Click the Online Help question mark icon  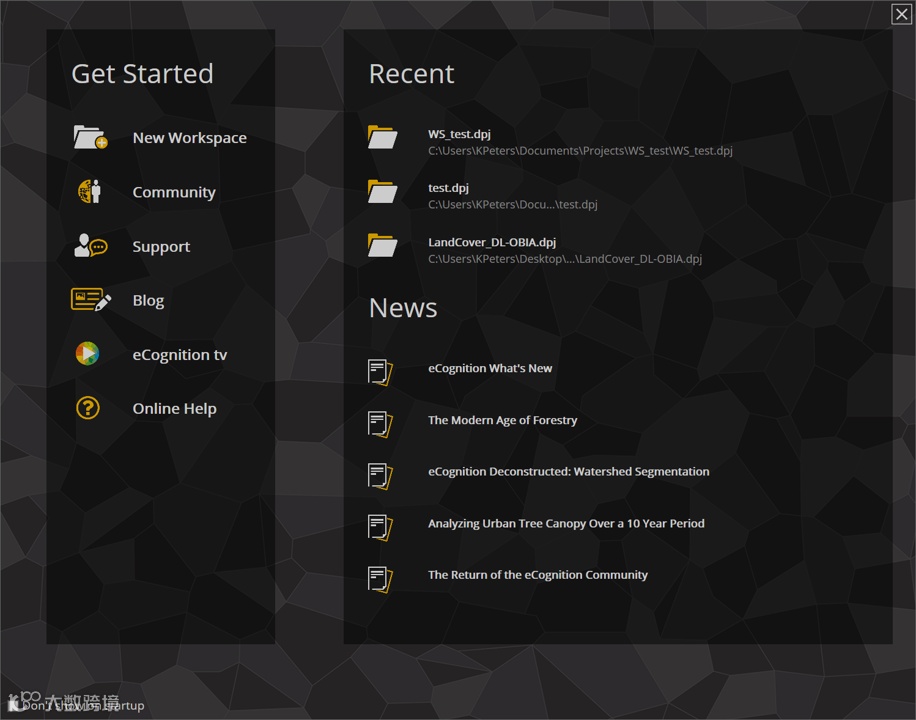[88, 407]
